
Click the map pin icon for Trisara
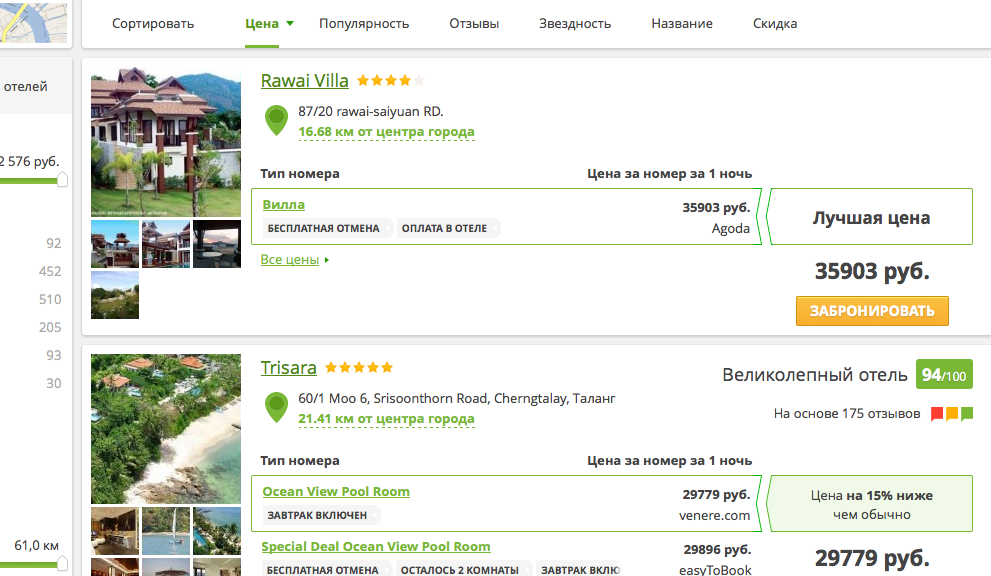point(276,407)
